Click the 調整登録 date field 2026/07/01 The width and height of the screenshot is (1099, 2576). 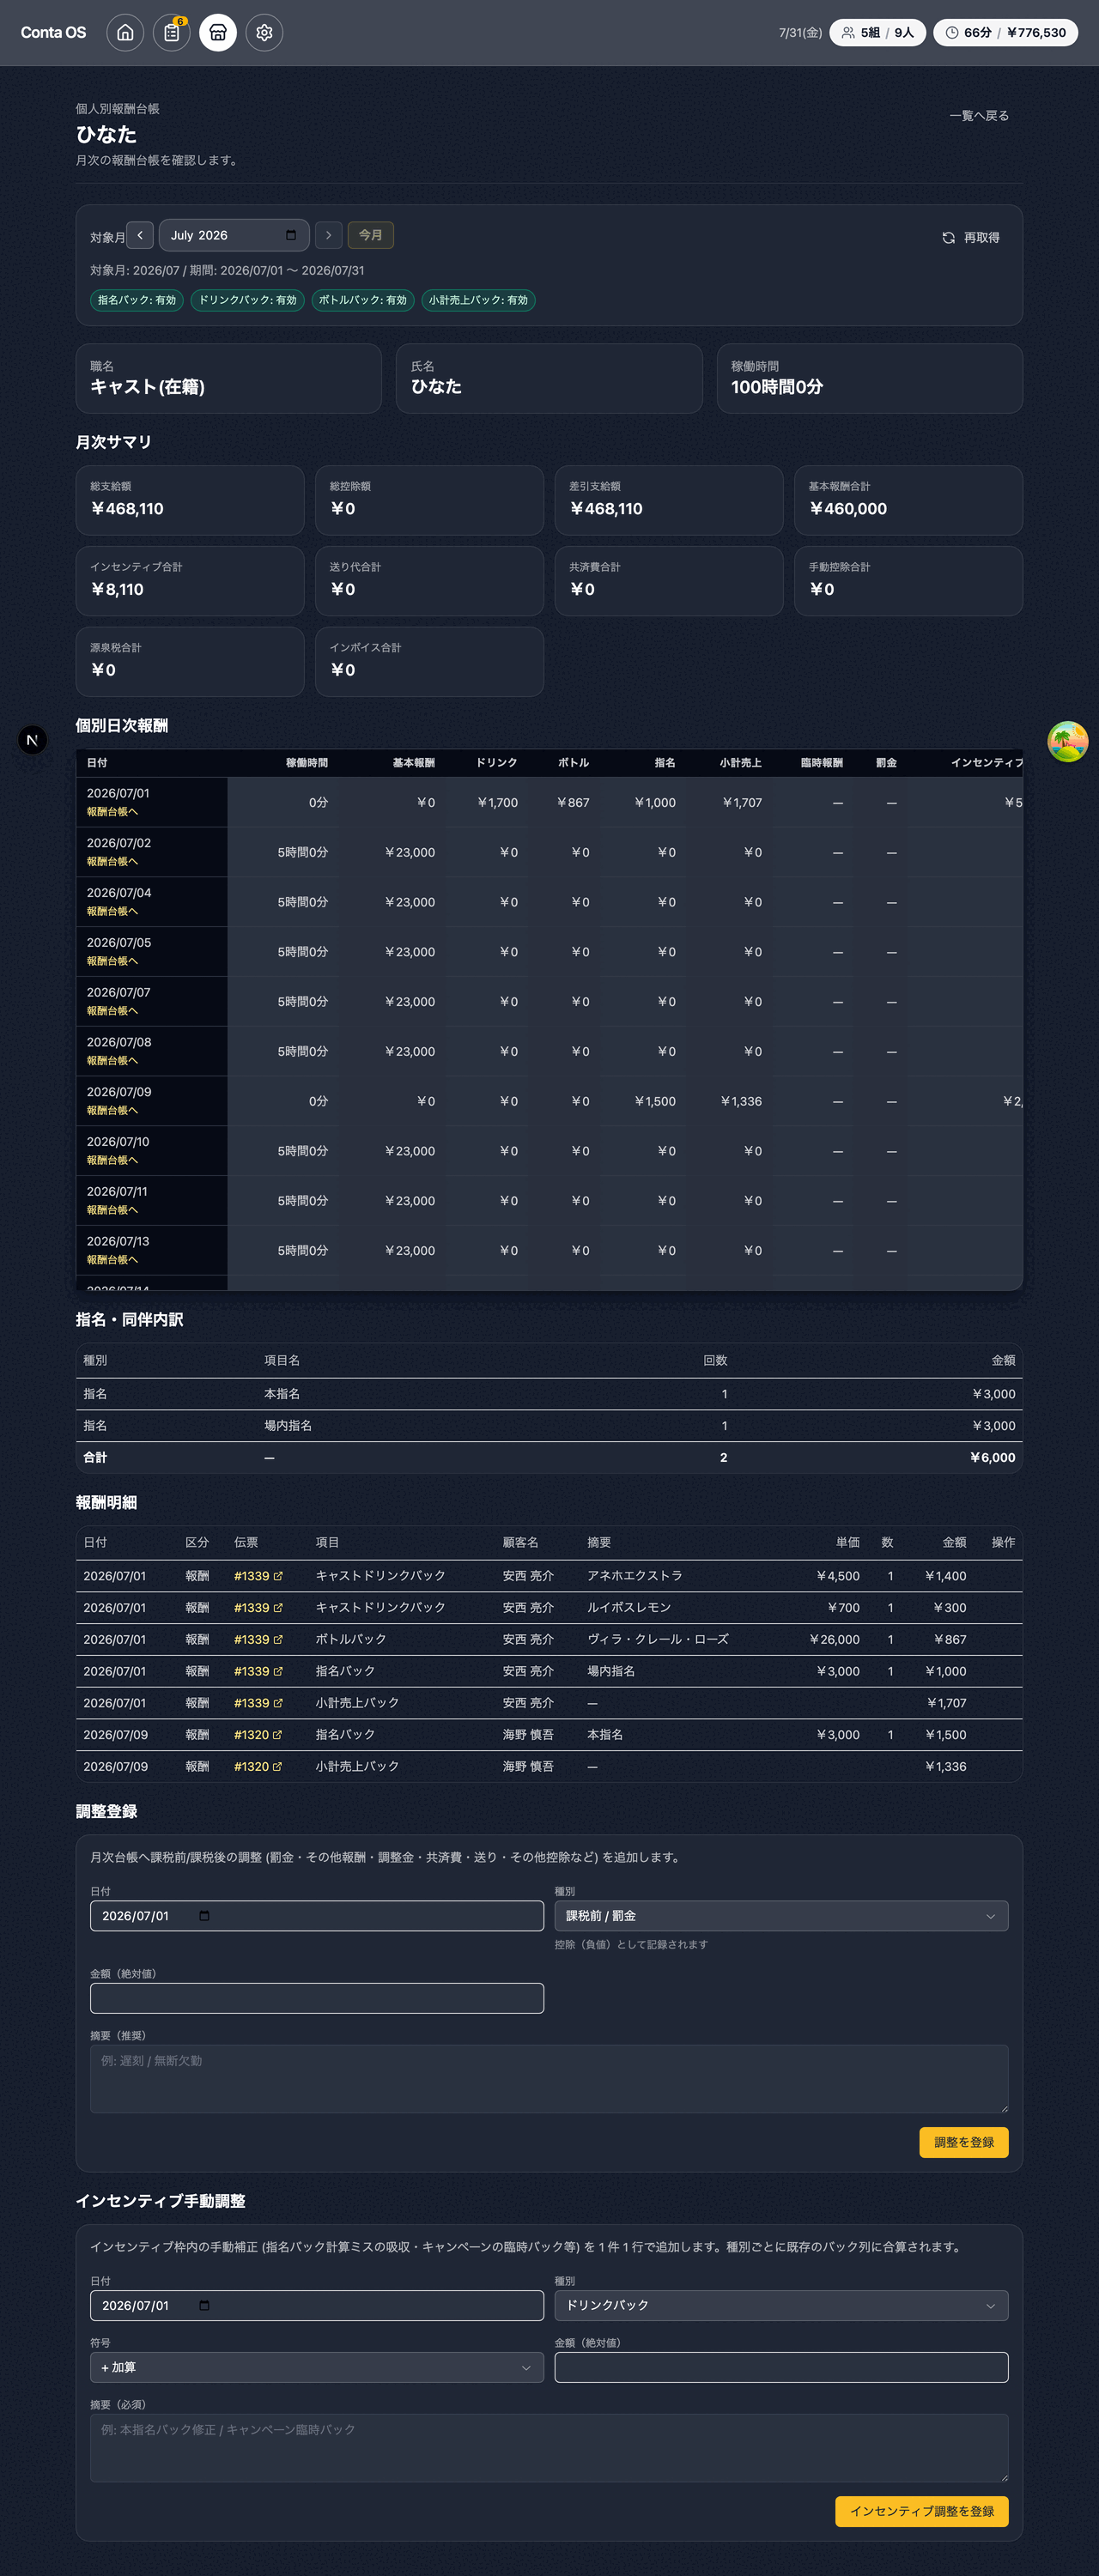click(x=317, y=1916)
